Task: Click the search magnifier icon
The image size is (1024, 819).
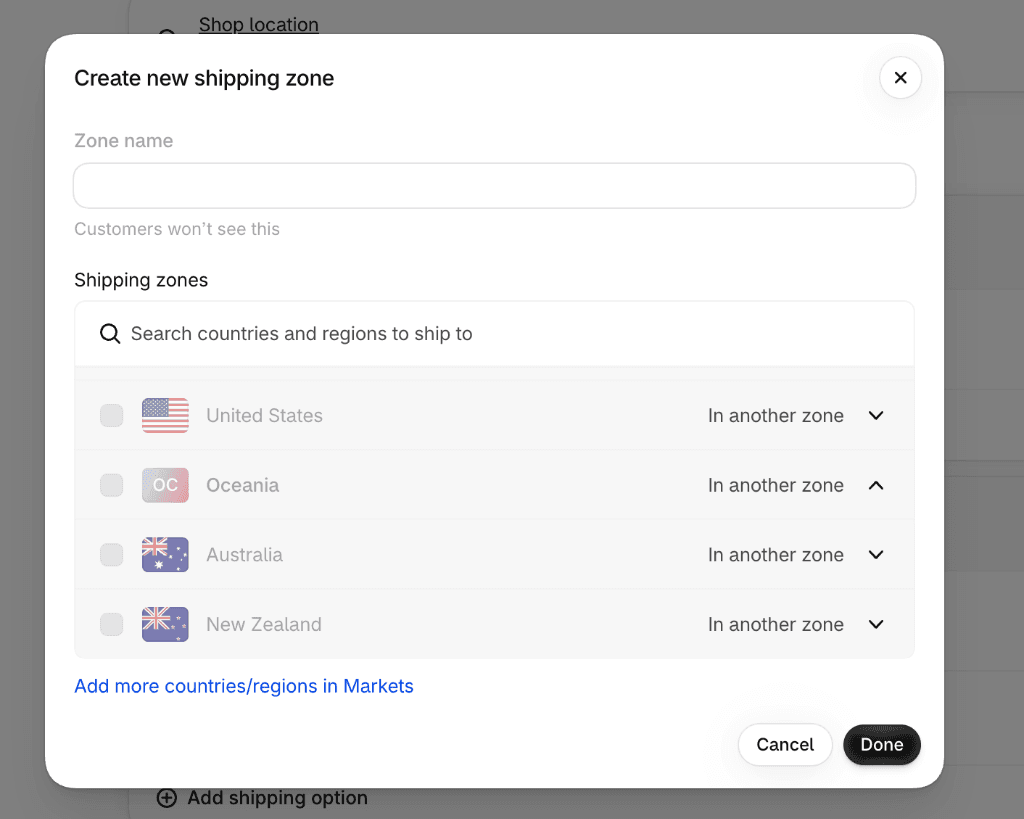Action: [x=110, y=334]
